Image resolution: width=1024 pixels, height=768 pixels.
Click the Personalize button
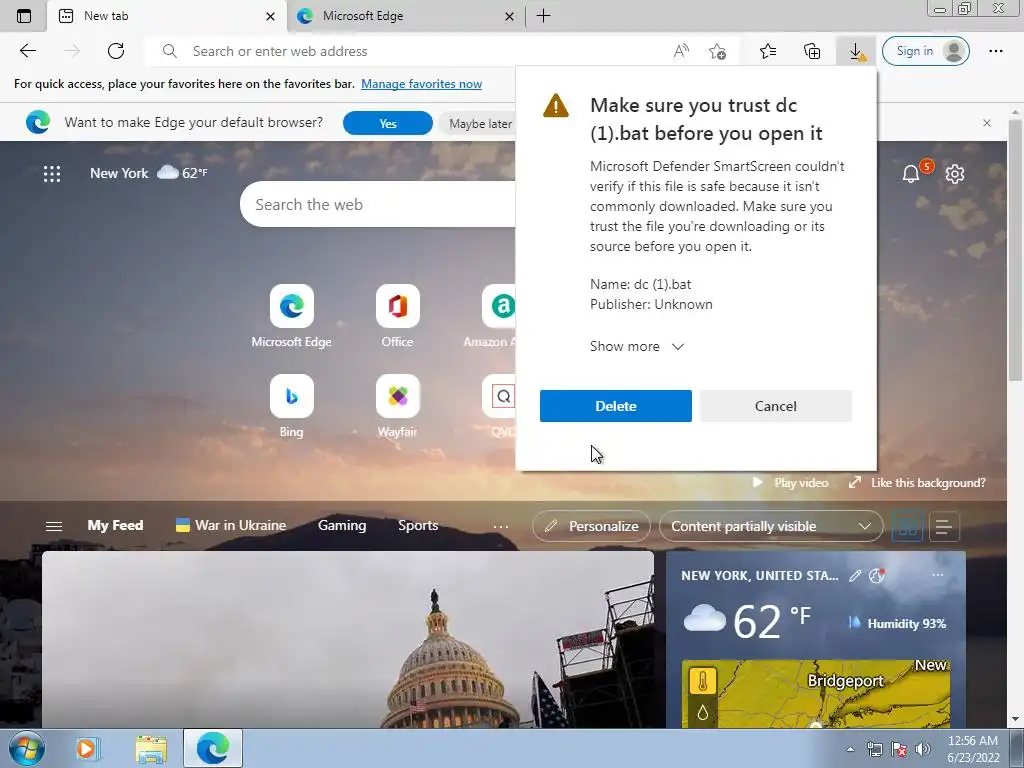[591, 526]
